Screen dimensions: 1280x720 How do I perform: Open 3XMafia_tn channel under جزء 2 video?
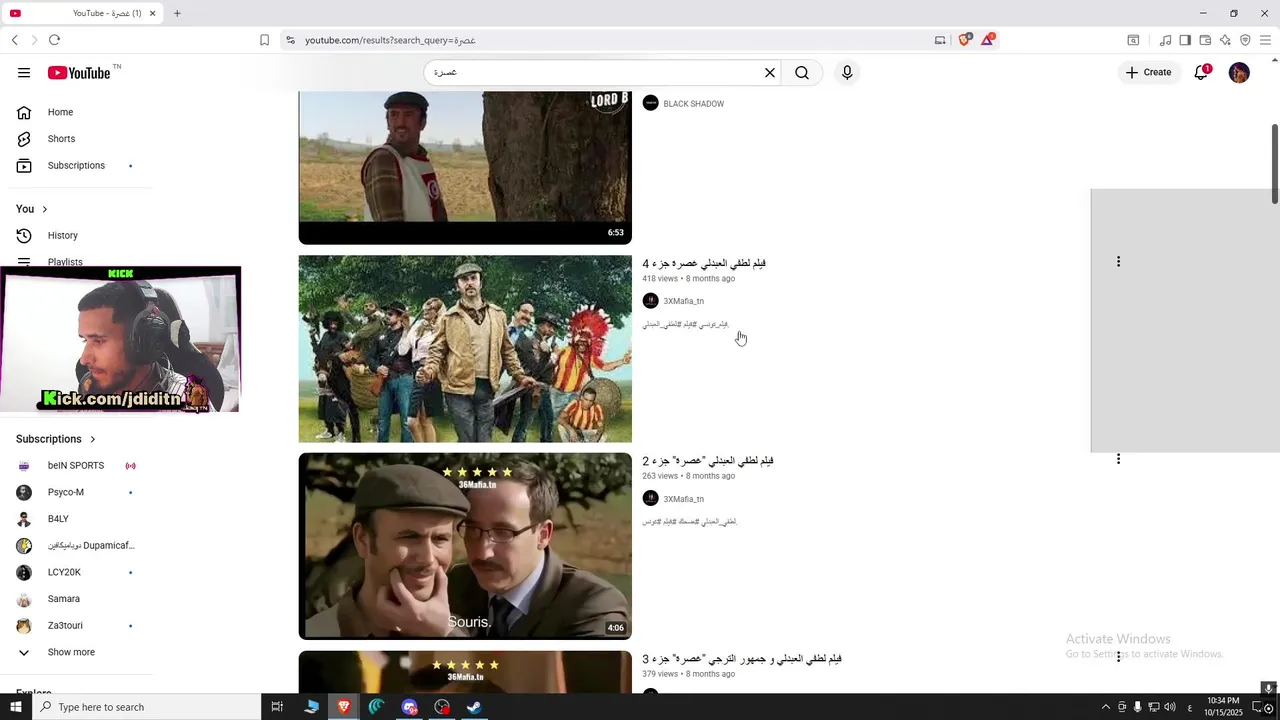683,499
